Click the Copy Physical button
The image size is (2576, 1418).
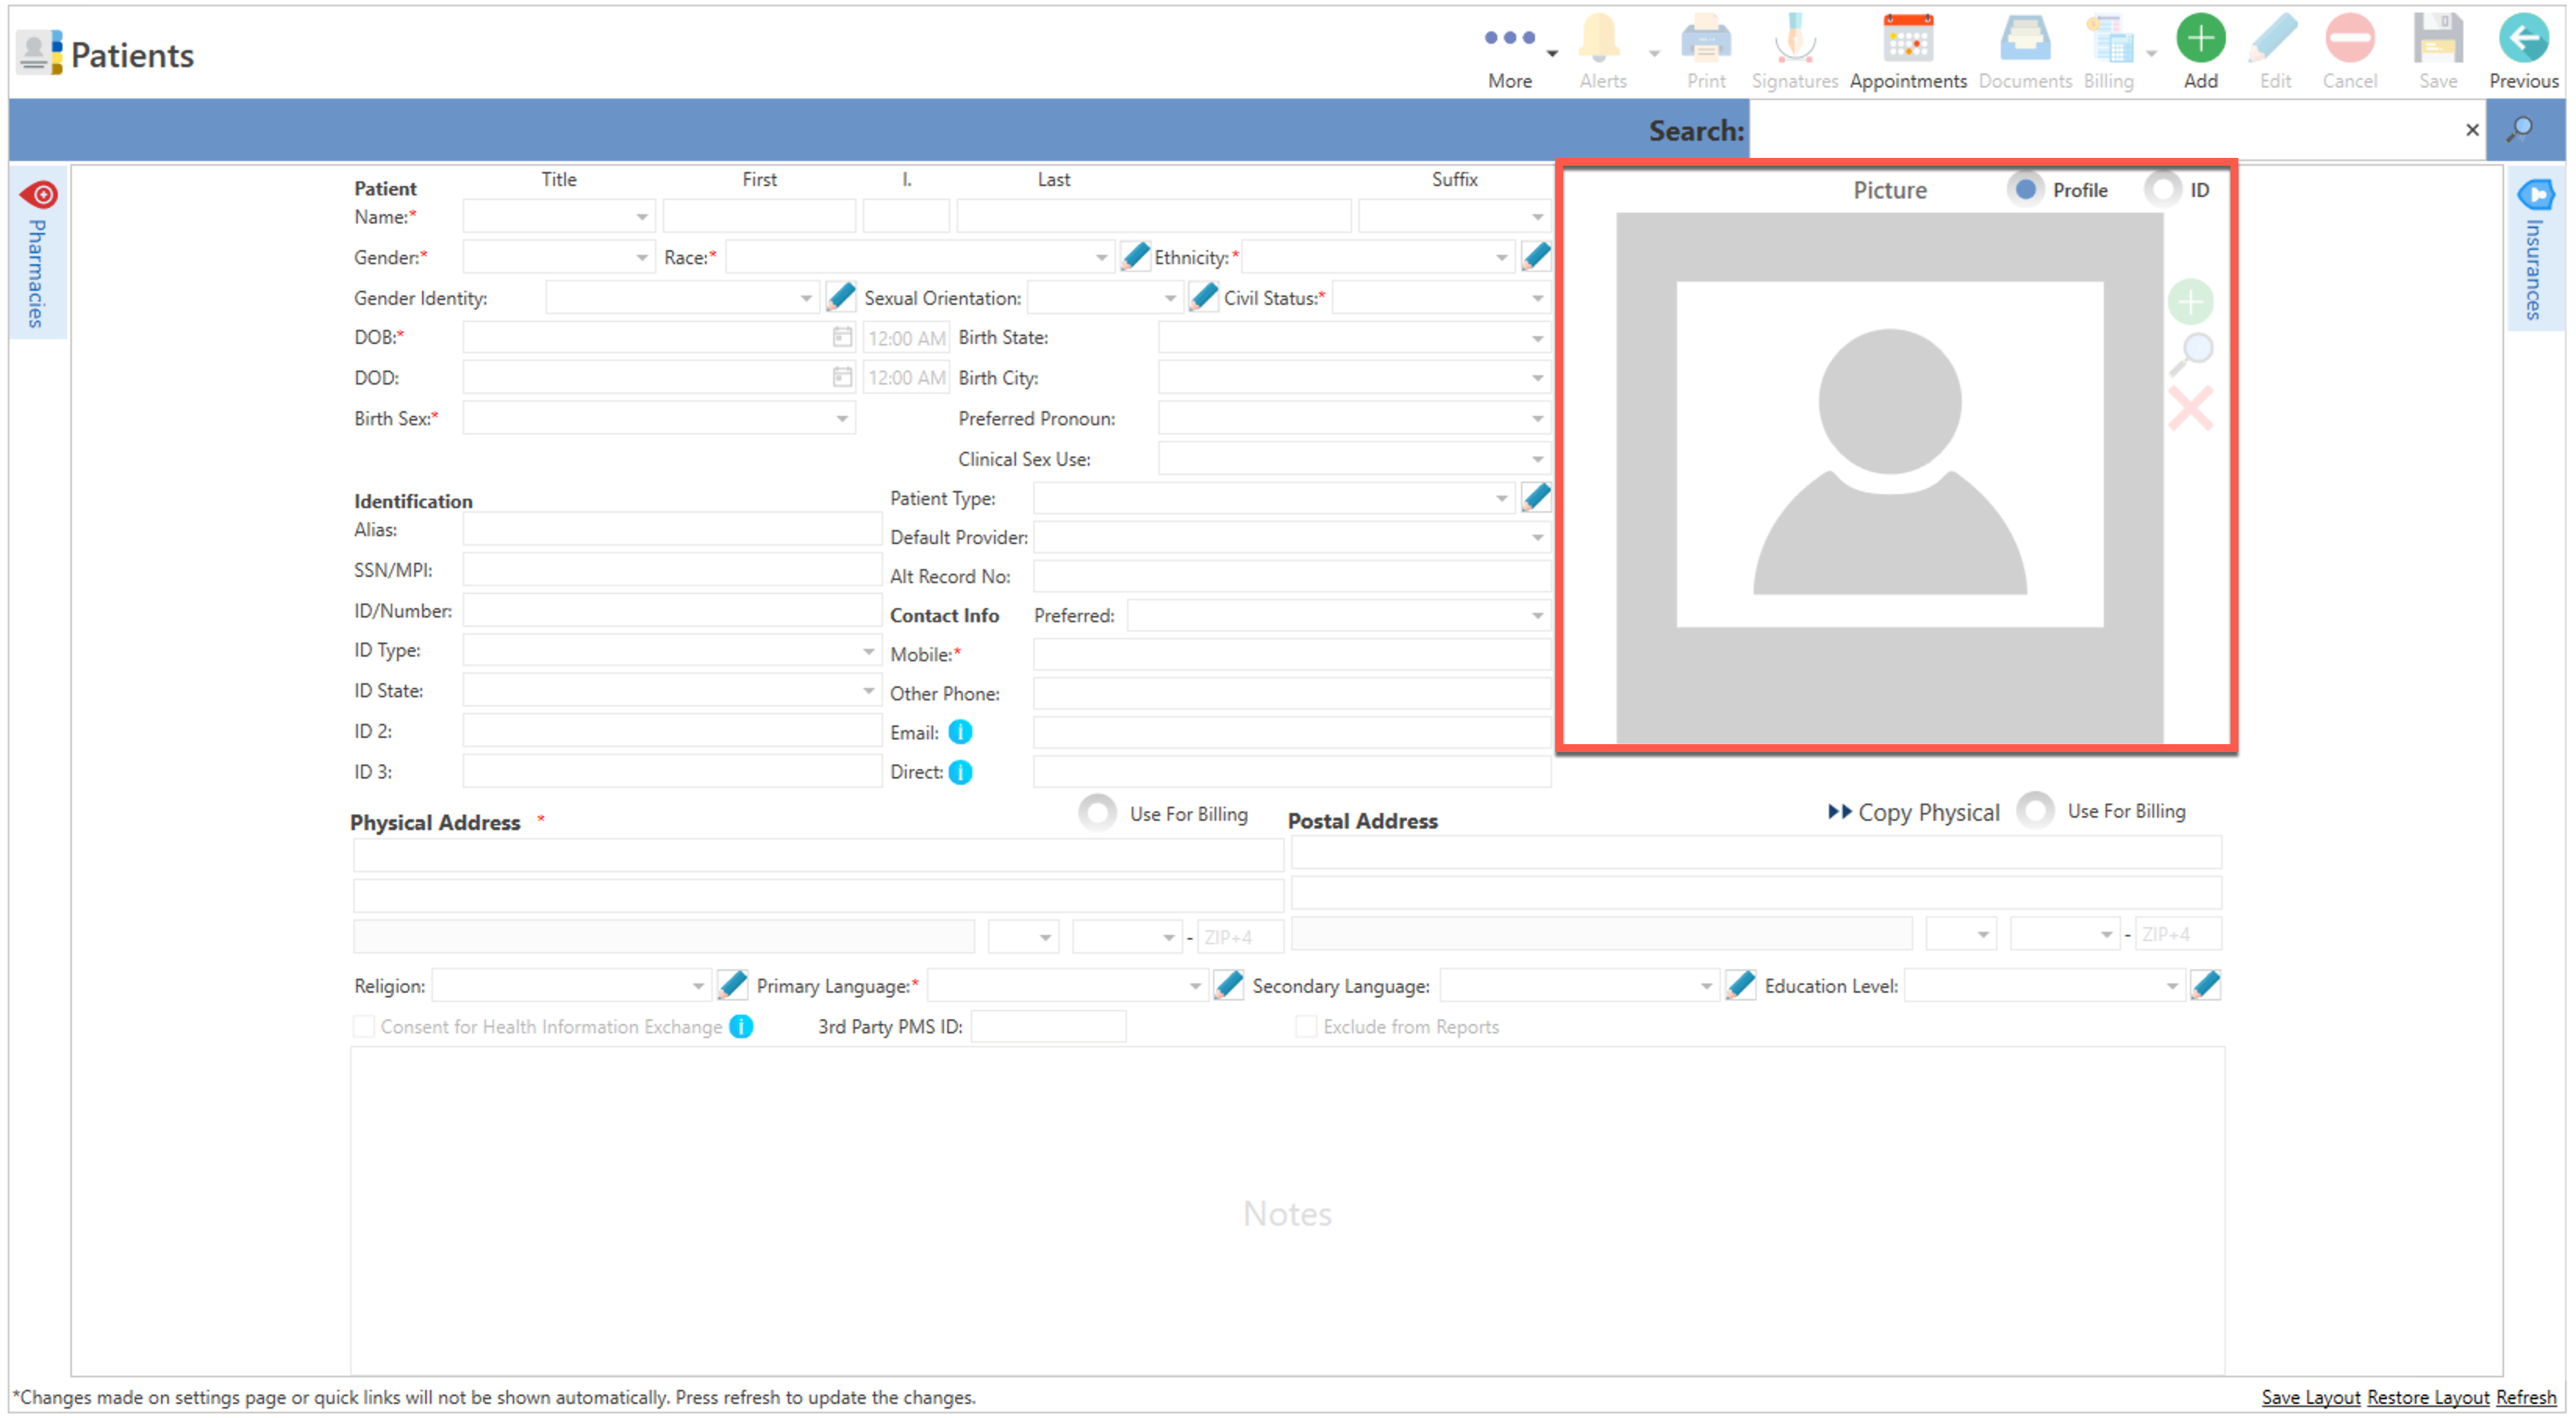pos(1914,812)
